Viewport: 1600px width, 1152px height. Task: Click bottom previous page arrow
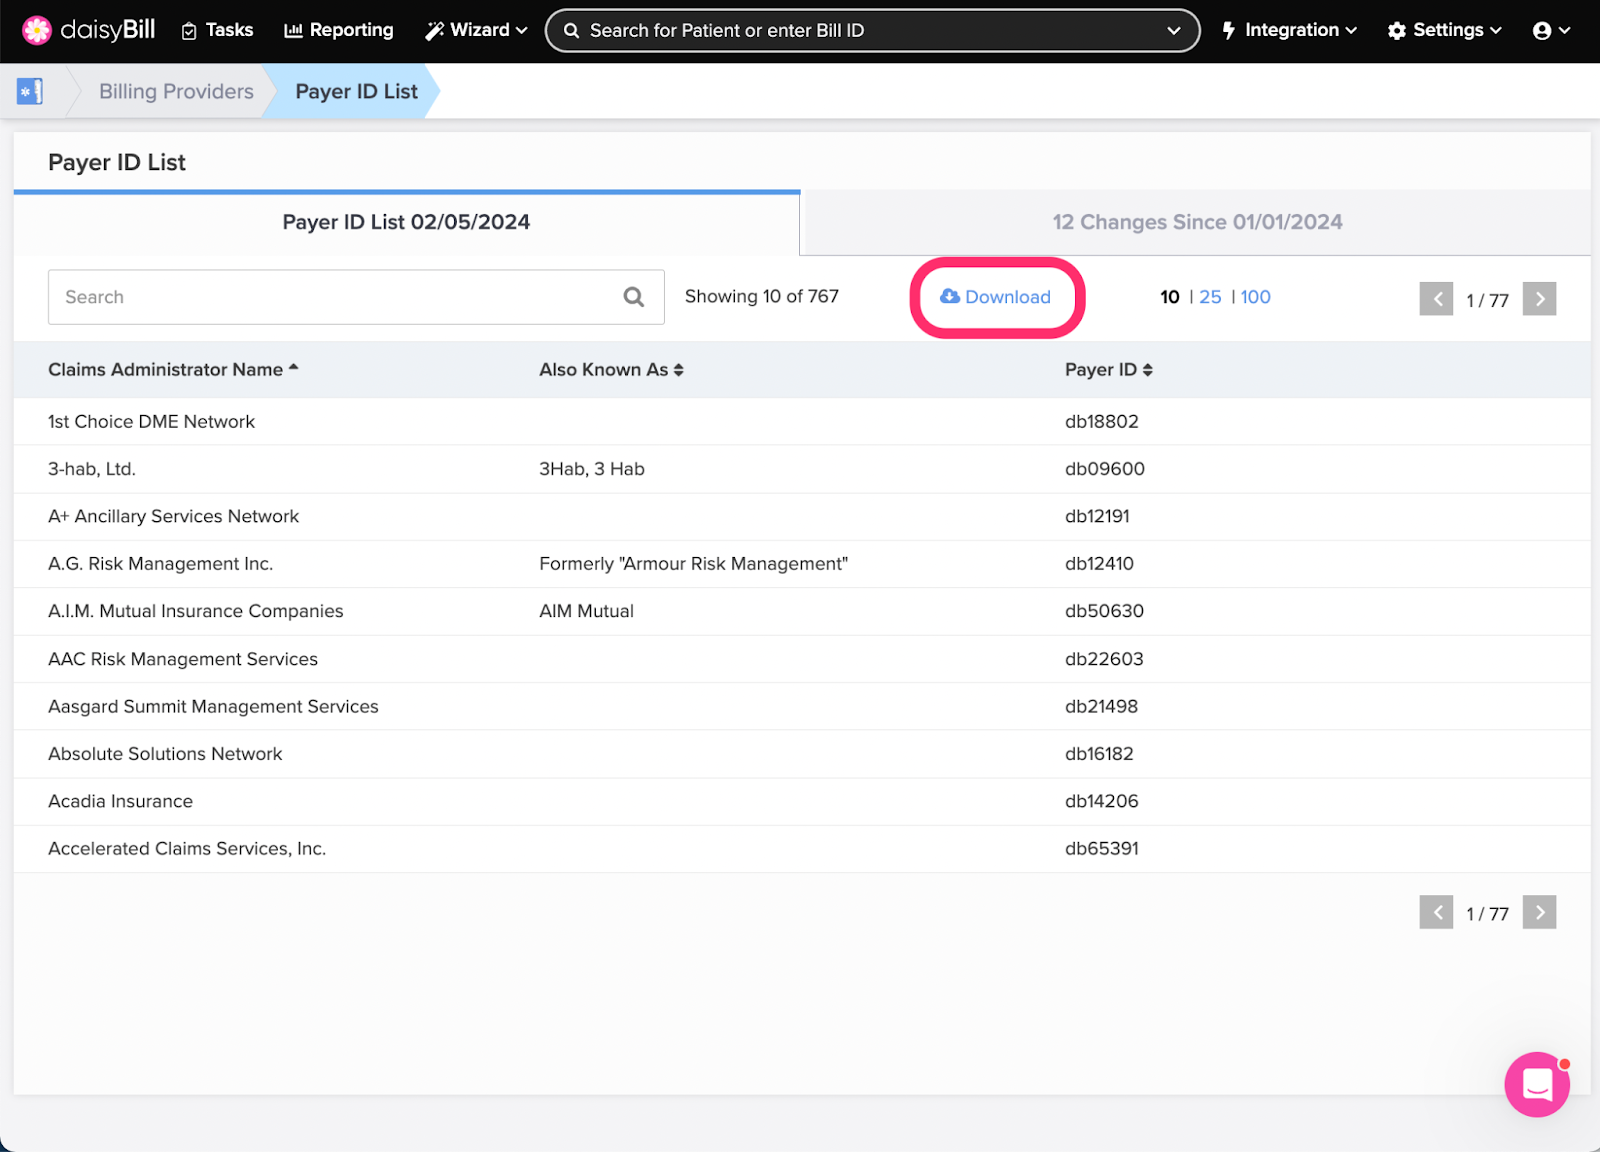click(x=1436, y=912)
